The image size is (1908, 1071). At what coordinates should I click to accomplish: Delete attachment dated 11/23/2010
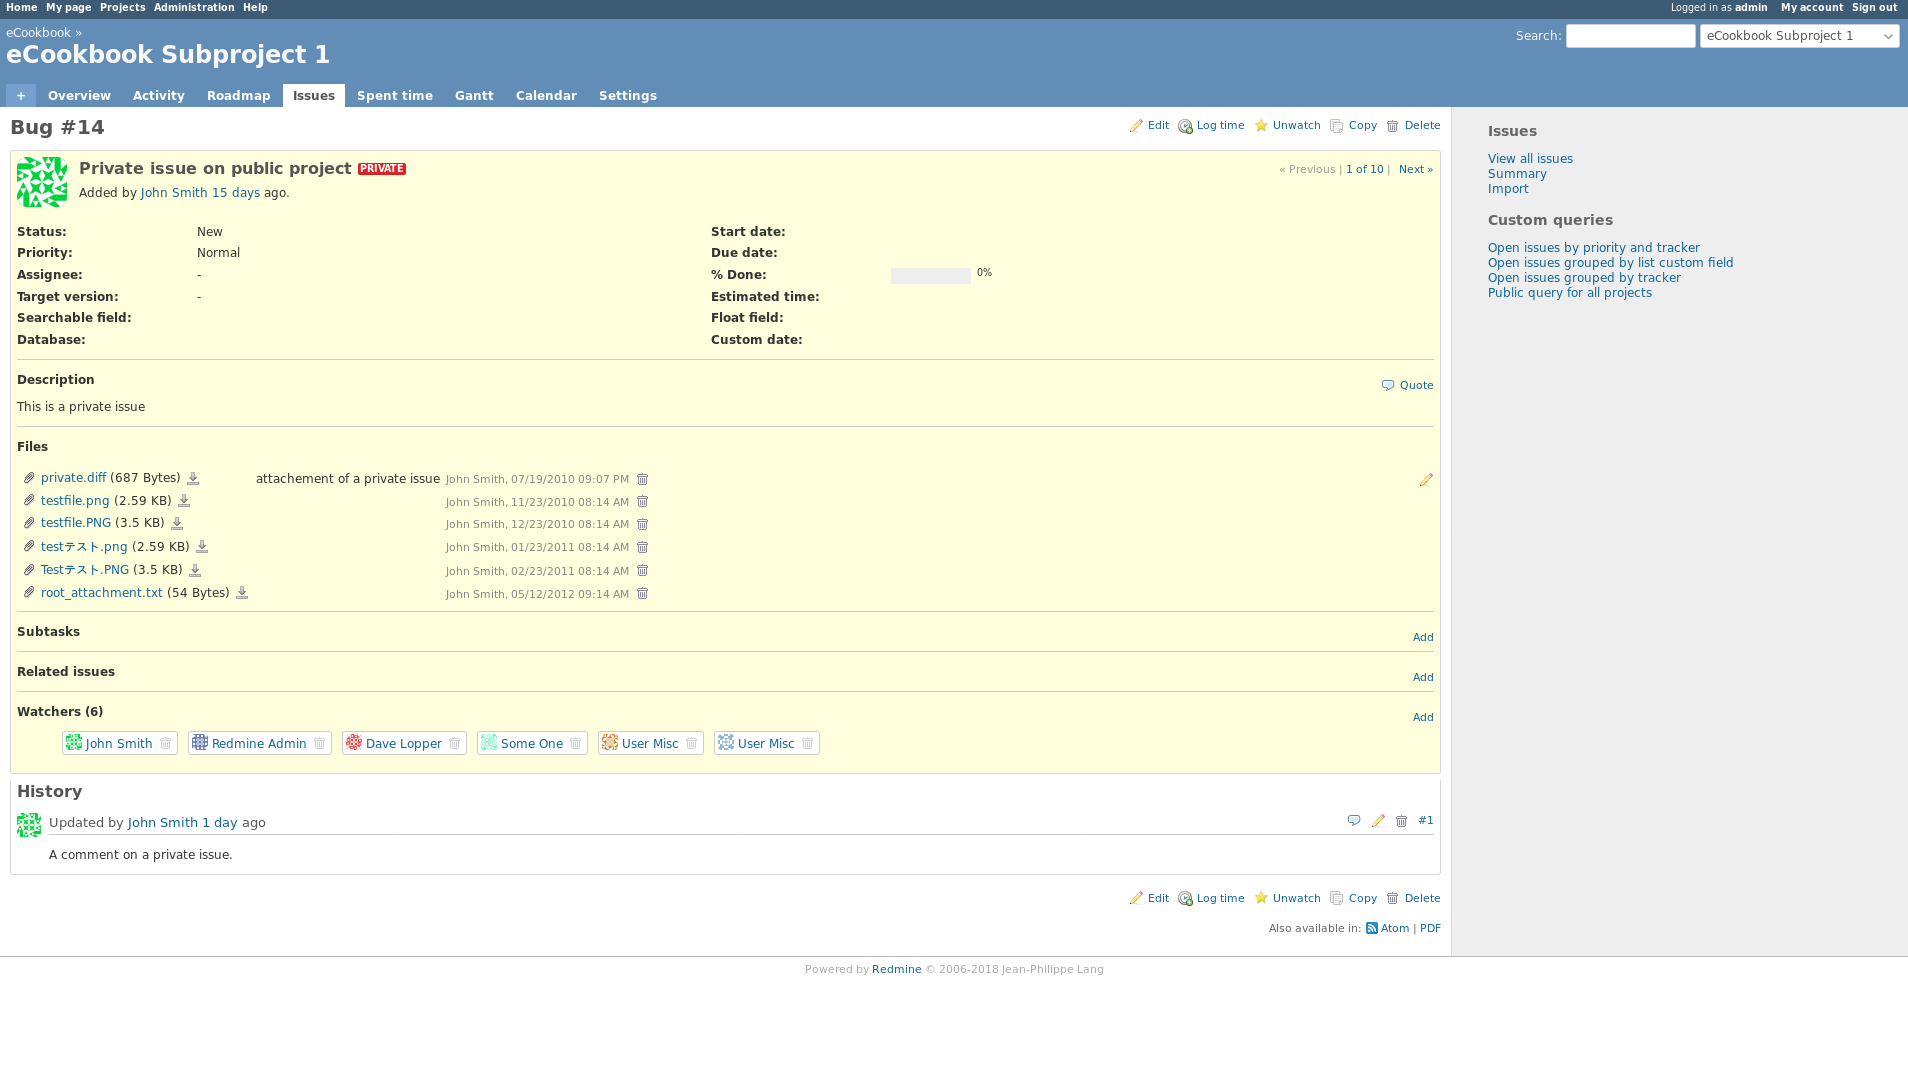(x=643, y=501)
